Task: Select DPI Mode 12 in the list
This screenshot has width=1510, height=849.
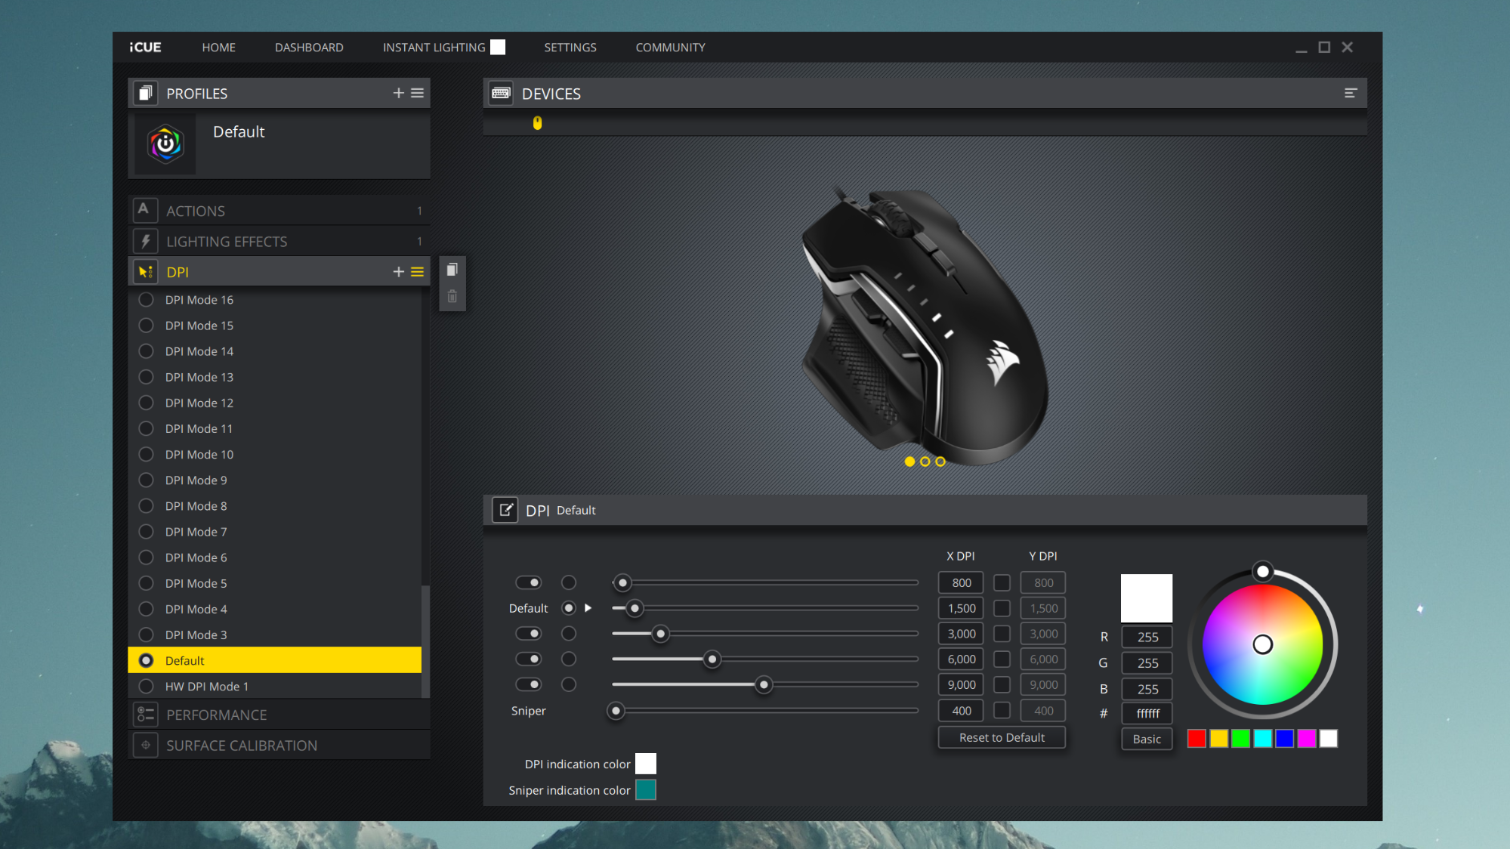Action: (x=275, y=403)
